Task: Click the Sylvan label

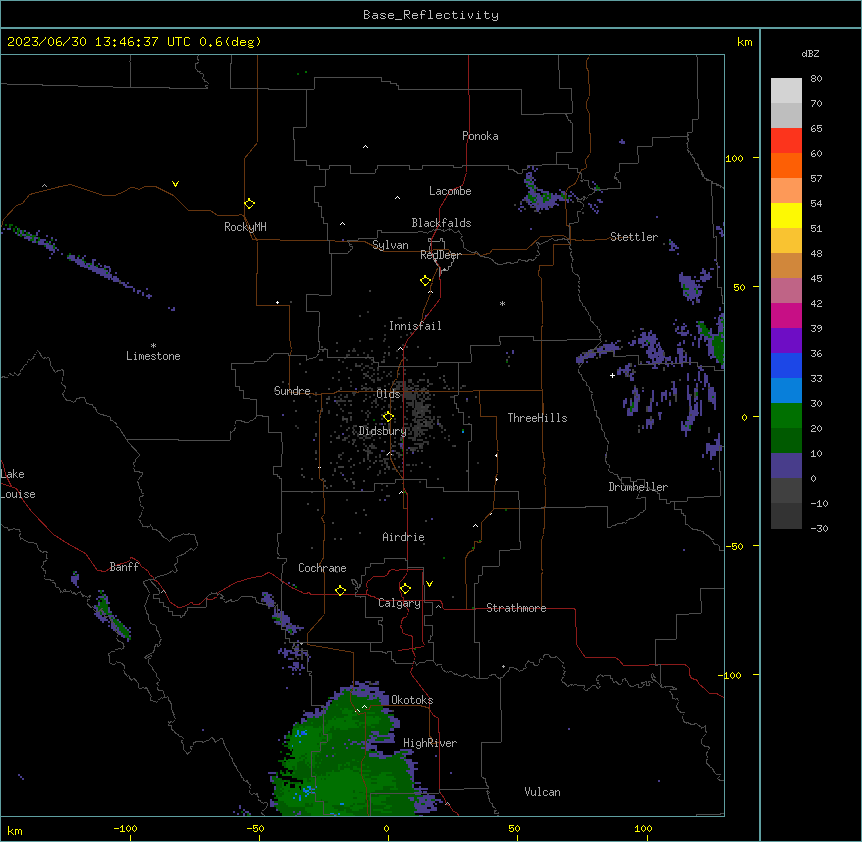Action: pyautogui.click(x=390, y=245)
